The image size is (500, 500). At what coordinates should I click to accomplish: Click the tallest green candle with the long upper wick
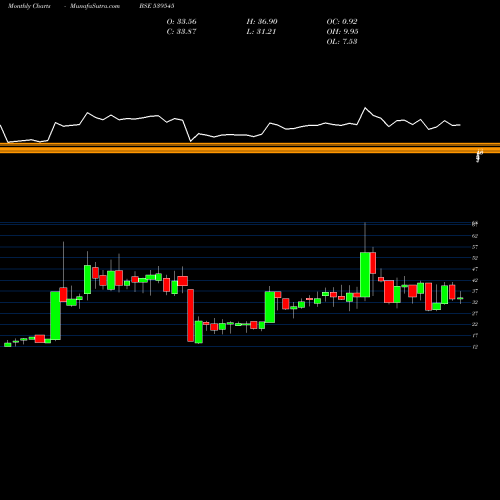point(365,275)
